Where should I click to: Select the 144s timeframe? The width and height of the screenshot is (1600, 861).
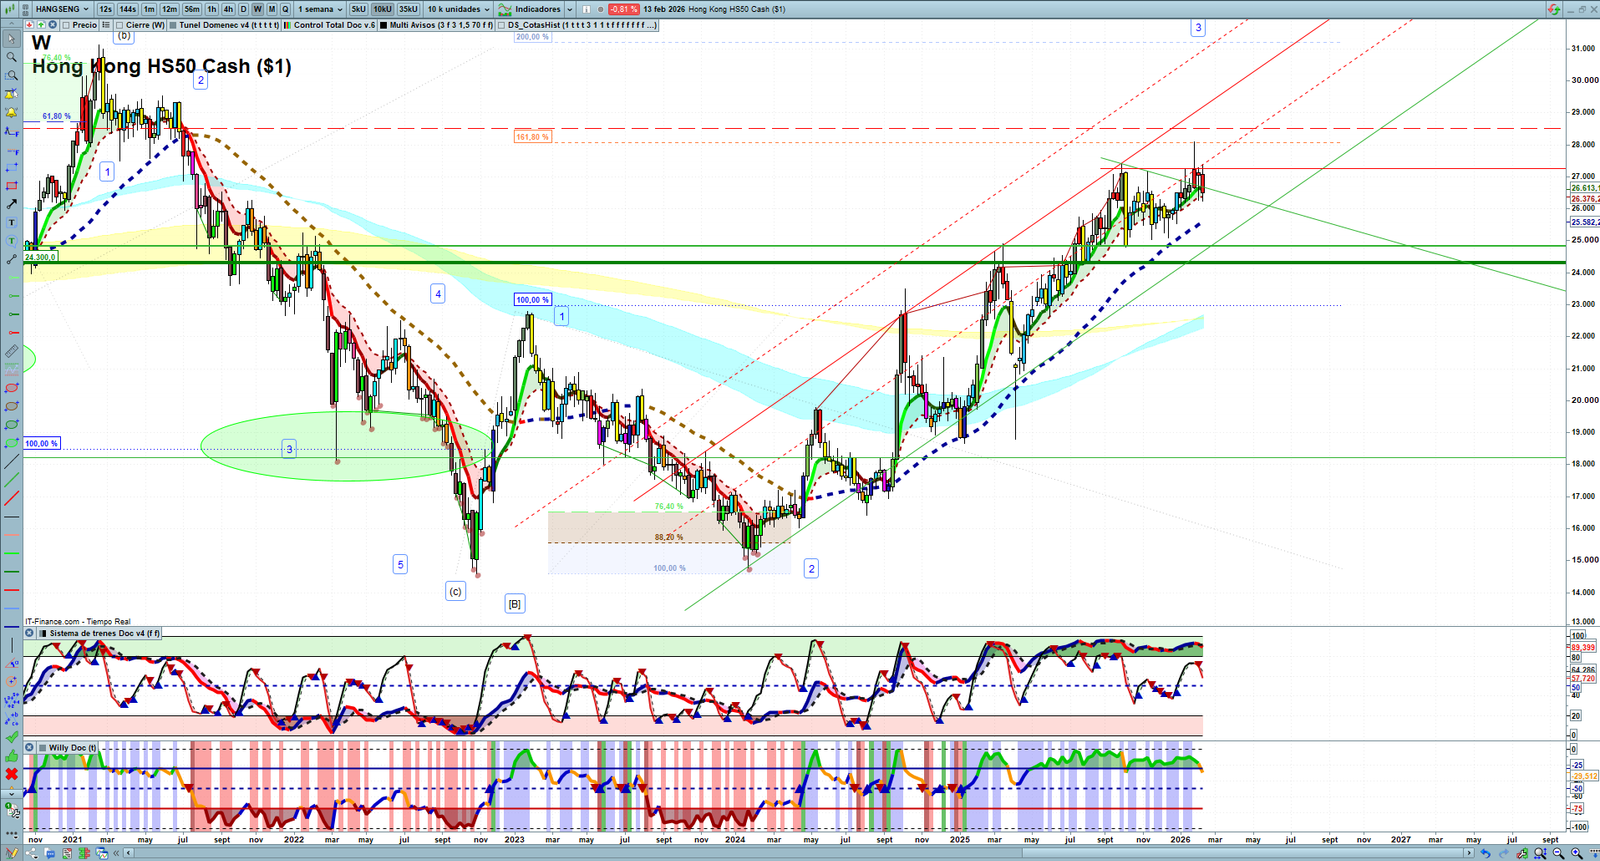point(128,9)
